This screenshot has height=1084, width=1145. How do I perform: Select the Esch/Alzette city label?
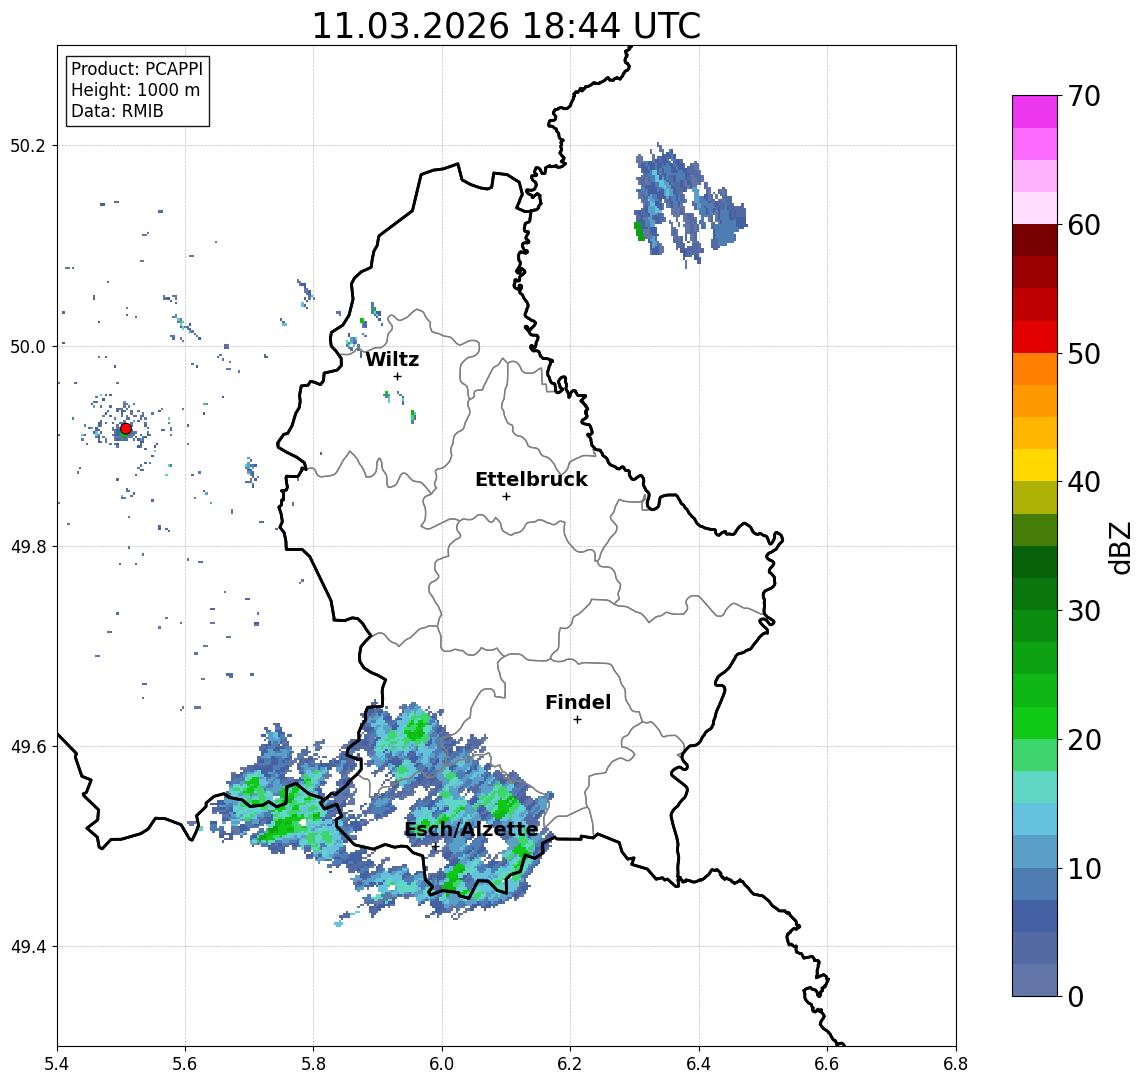pos(471,829)
